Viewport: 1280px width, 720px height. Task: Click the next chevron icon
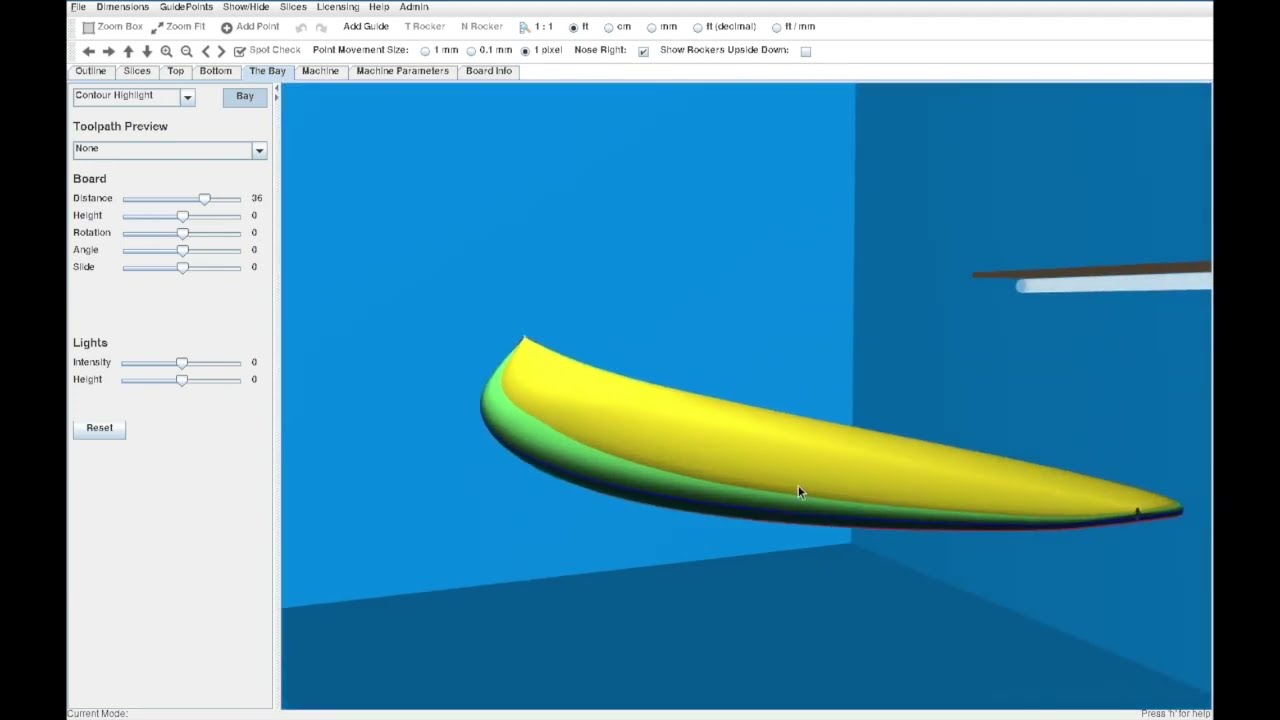point(222,51)
